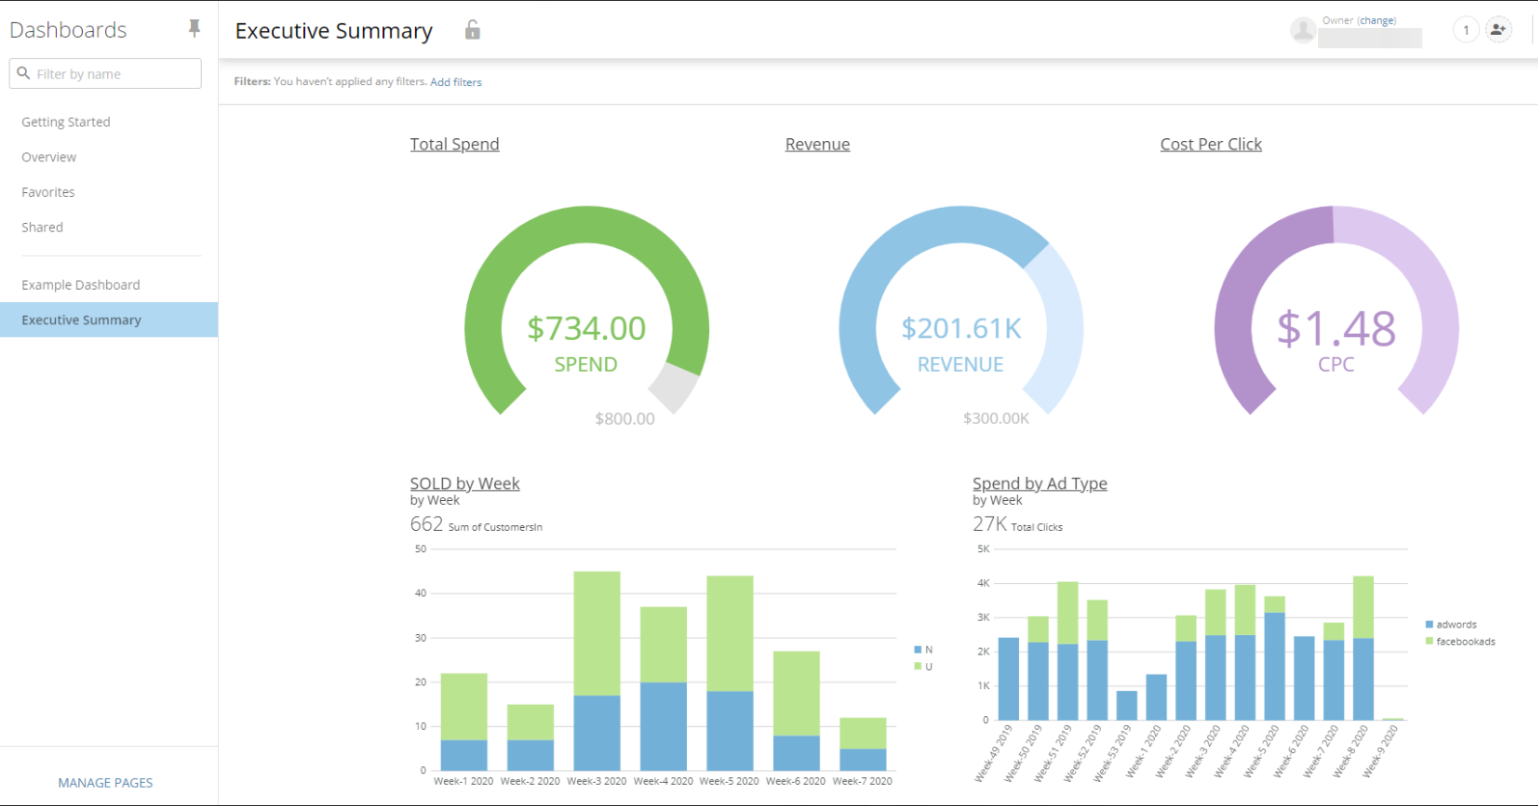Open the add collaborator icon
1538x806 pixels.
tap(1498, 30)
